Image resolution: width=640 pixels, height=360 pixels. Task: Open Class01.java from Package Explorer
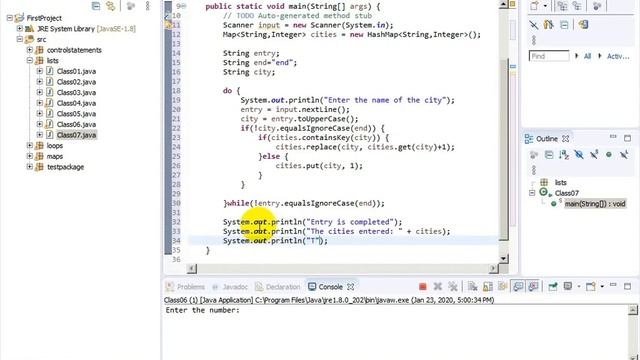click(x=76, y=71)
